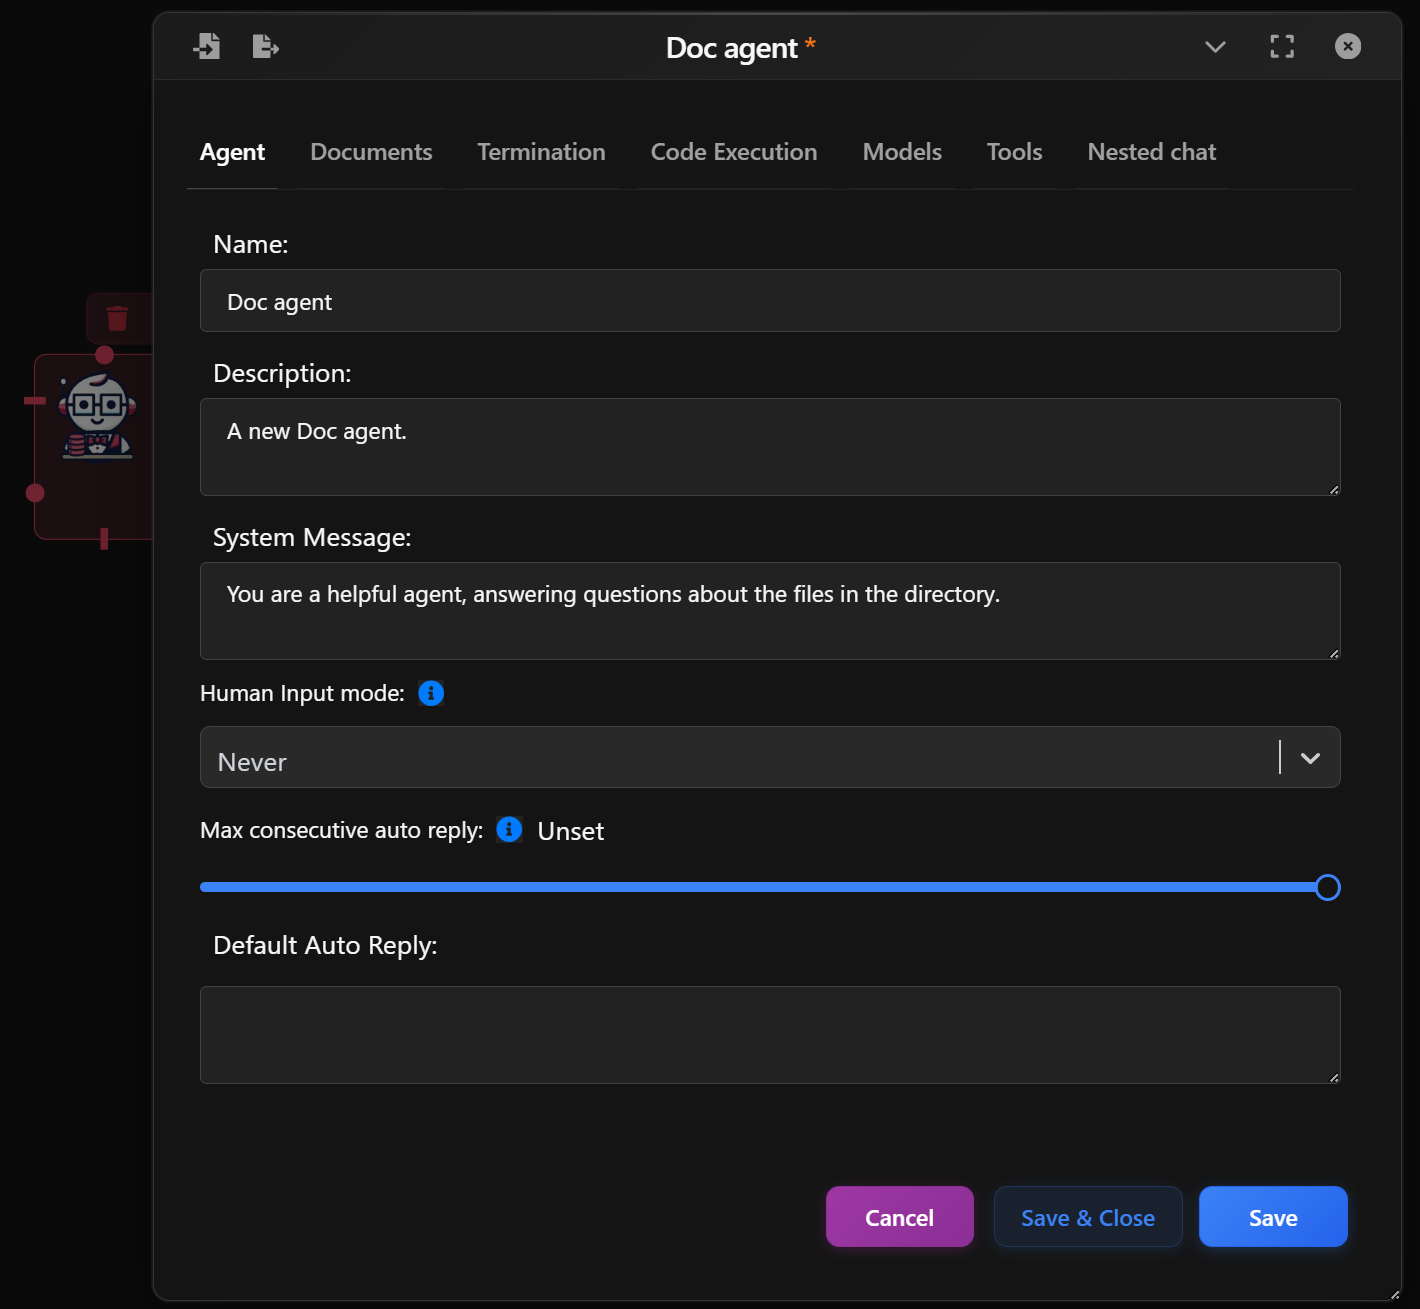
Task: Click the trash icon above the agent node
Action: [x=117, y=319]
